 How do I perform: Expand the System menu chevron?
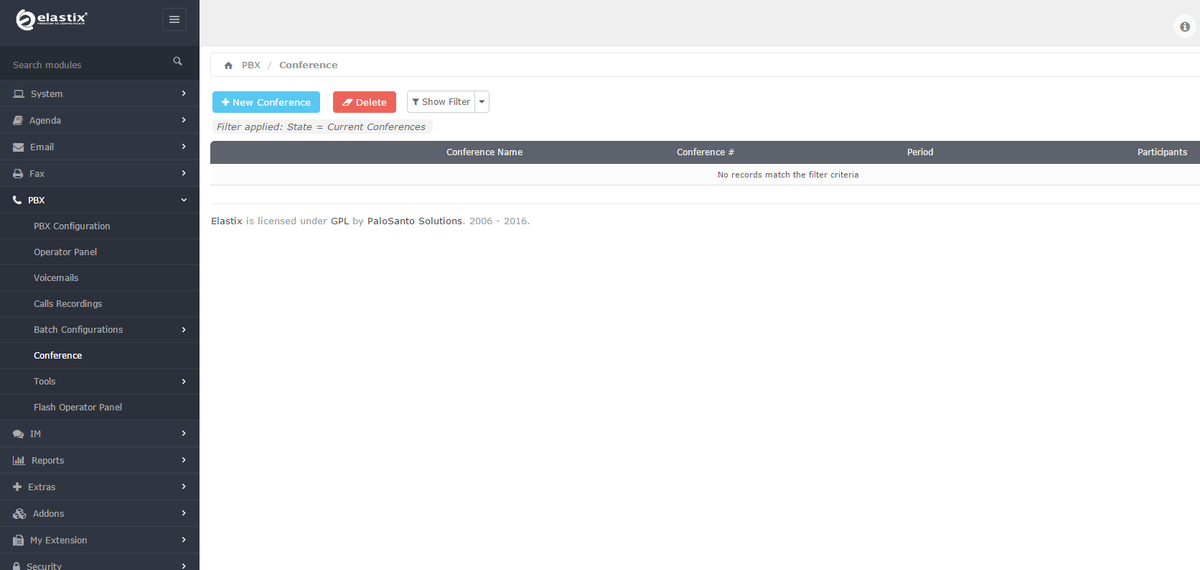tap(184, 93)
